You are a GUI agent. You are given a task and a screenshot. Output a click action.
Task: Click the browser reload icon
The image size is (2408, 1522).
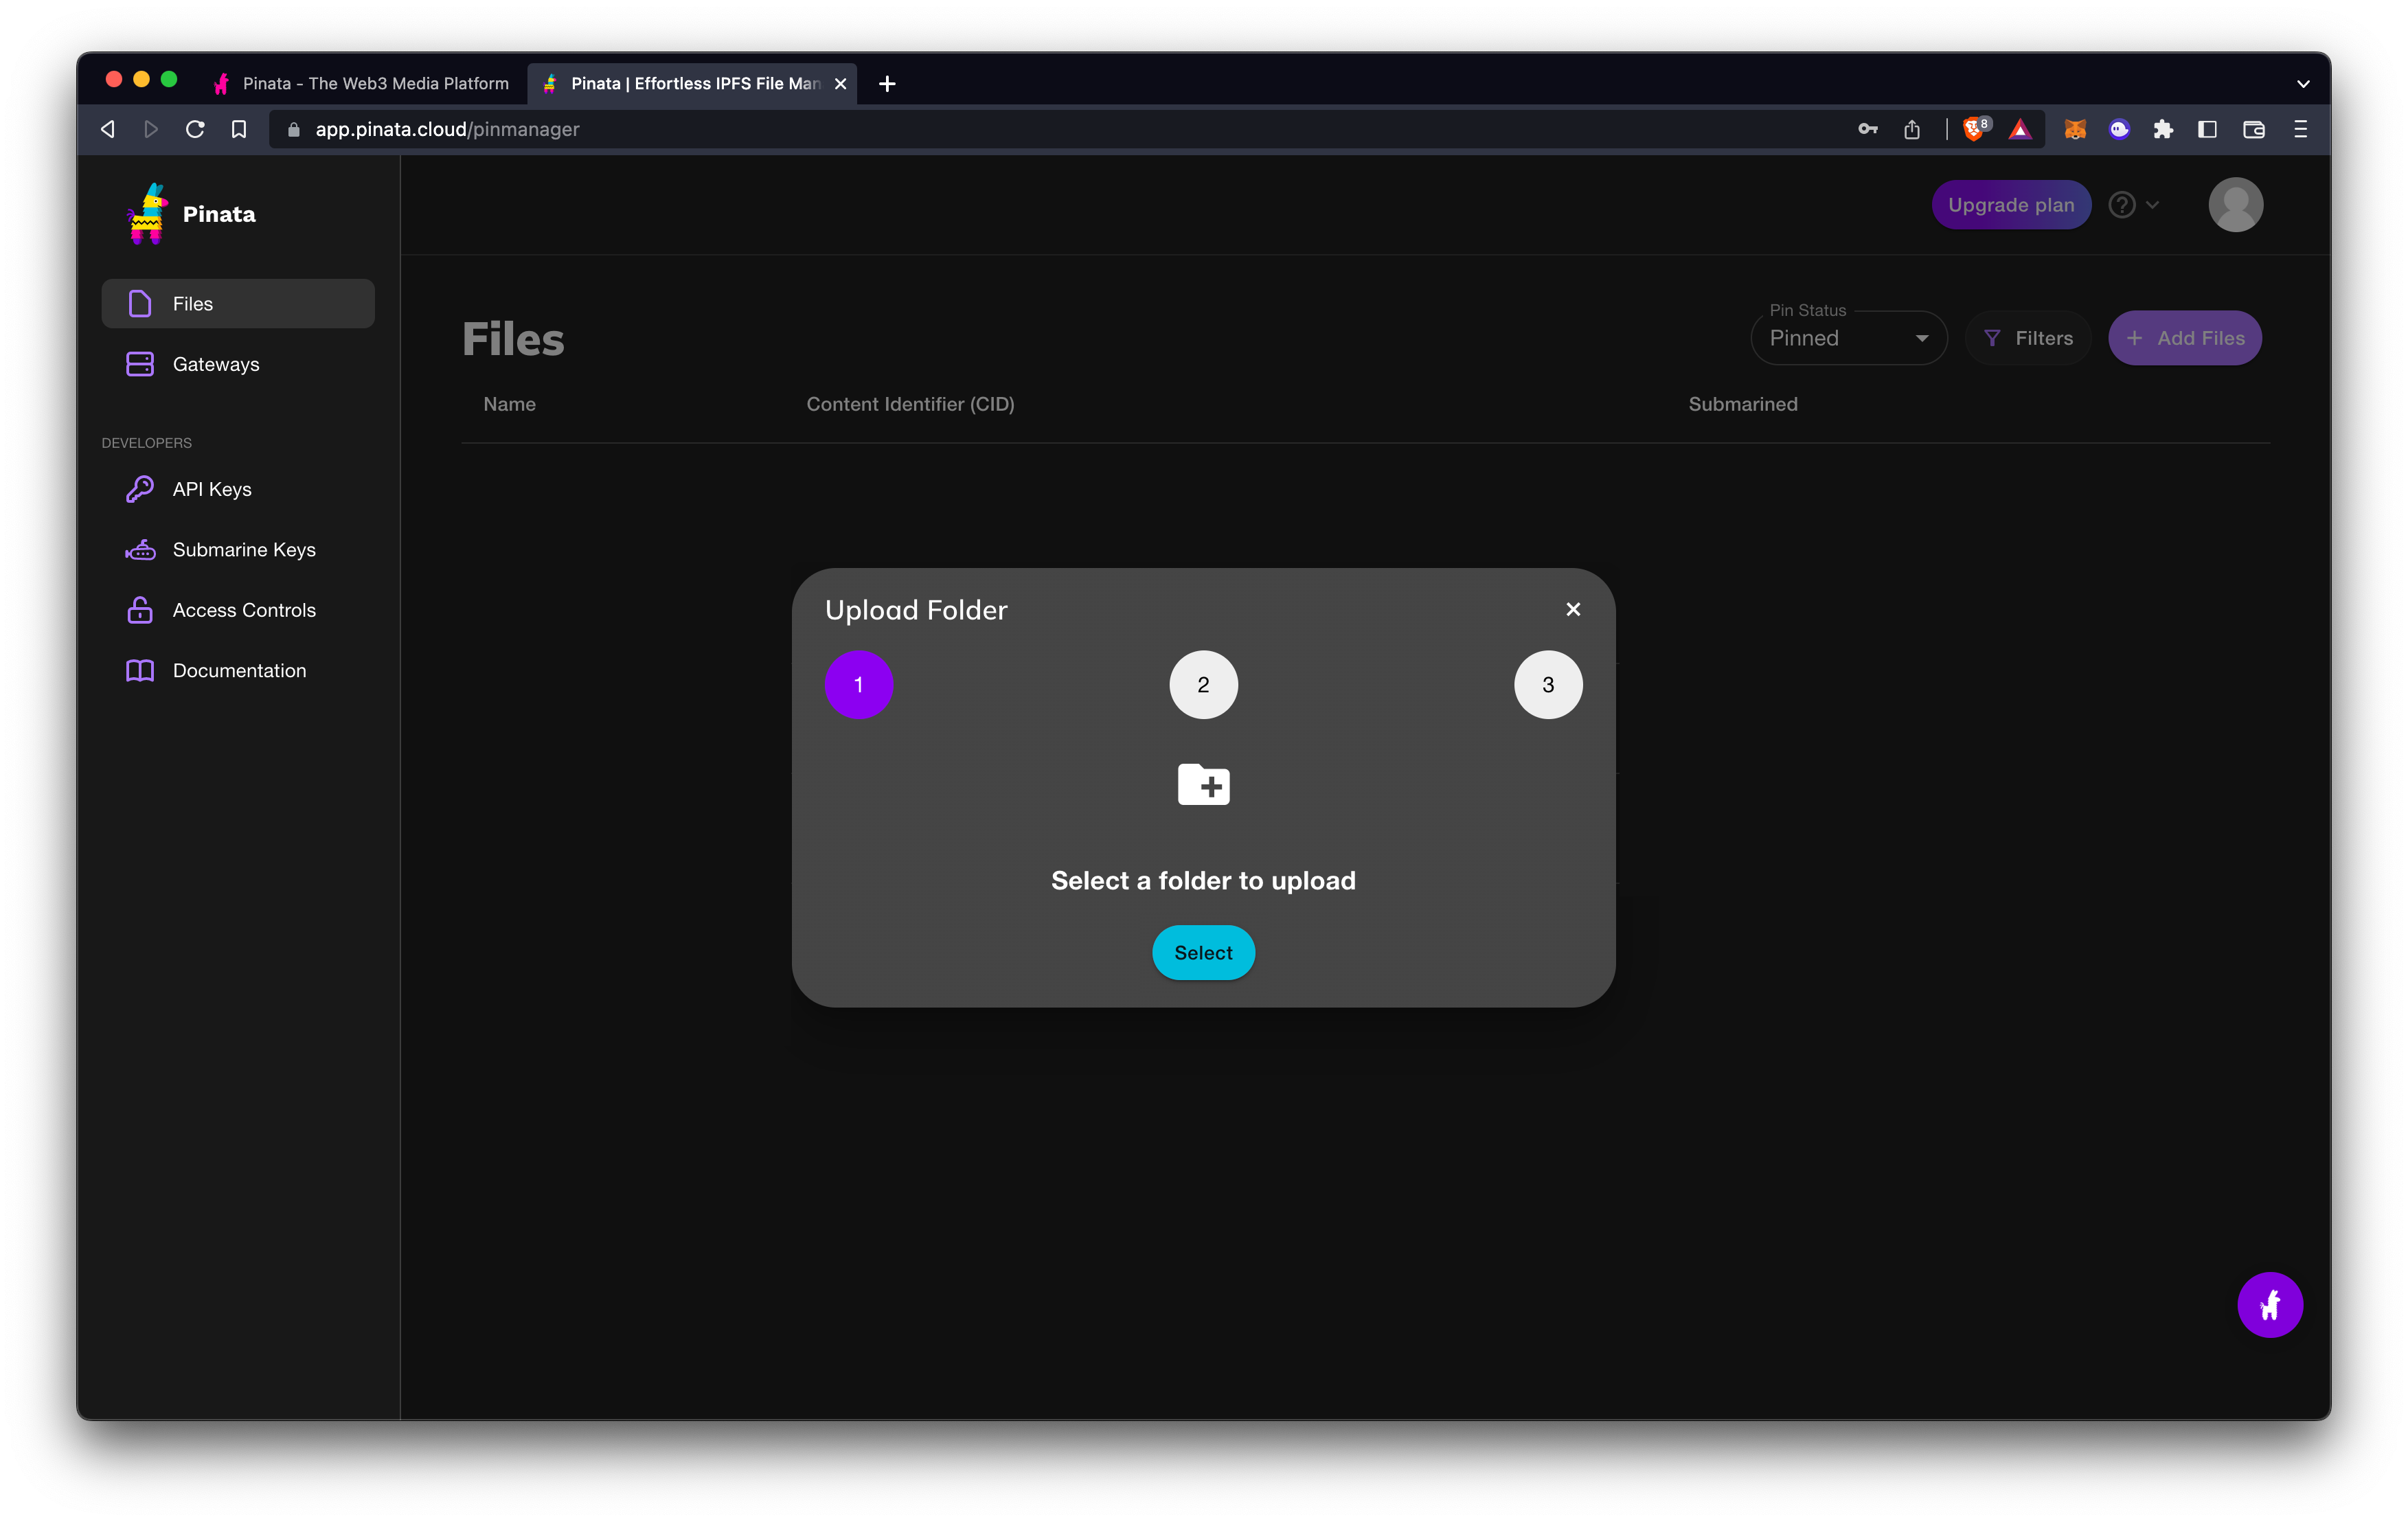point(195,129)
